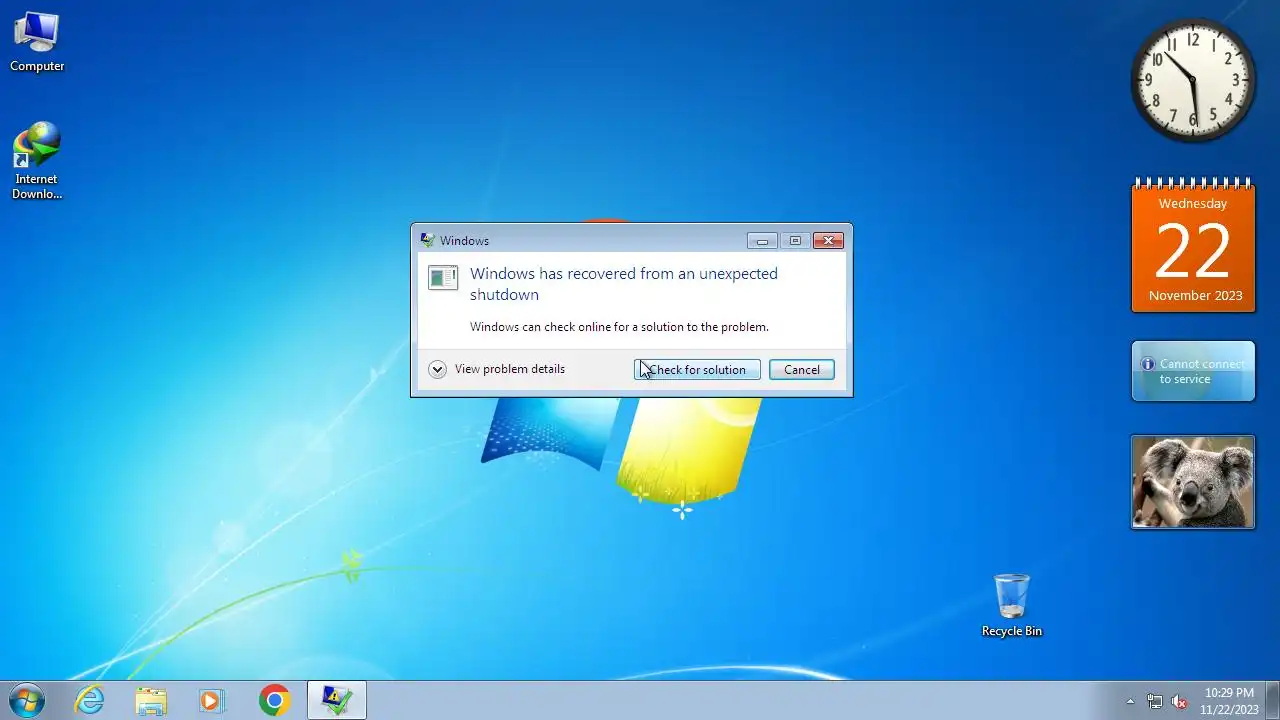
Task: Minimize the Windows recovery dialog
Action: (x=762, y=240)
